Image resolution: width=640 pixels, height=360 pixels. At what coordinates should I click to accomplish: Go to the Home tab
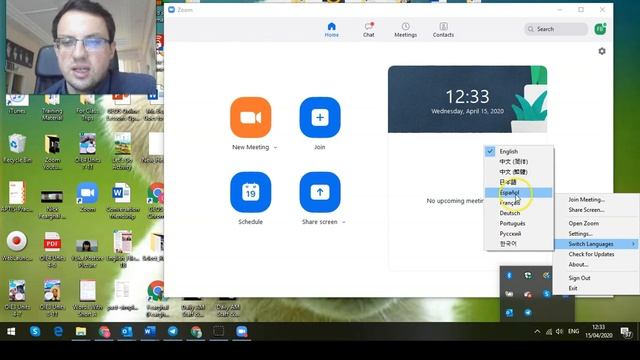point(331,30)
